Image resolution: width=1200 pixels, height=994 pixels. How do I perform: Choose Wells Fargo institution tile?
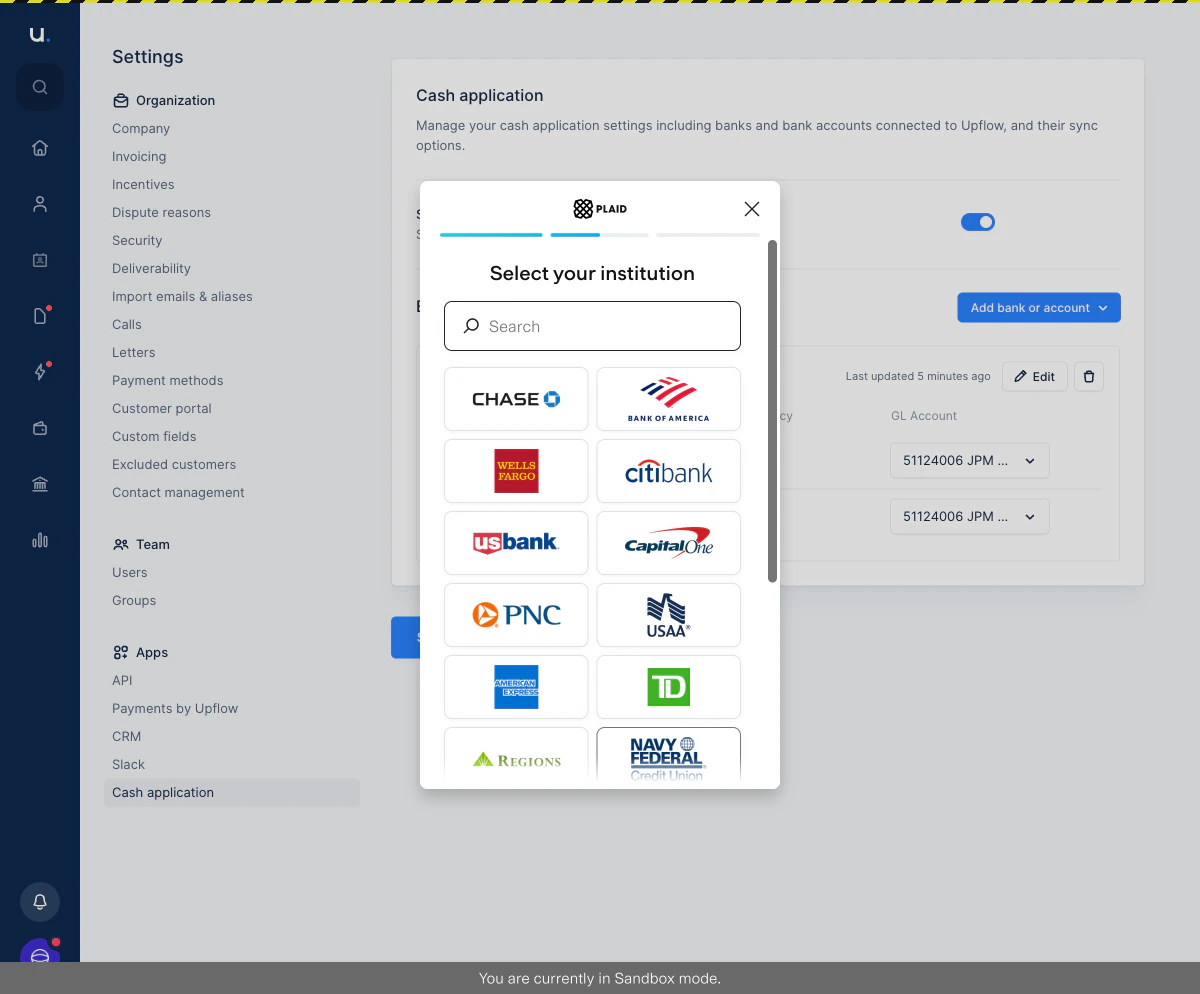coord(516,471)
